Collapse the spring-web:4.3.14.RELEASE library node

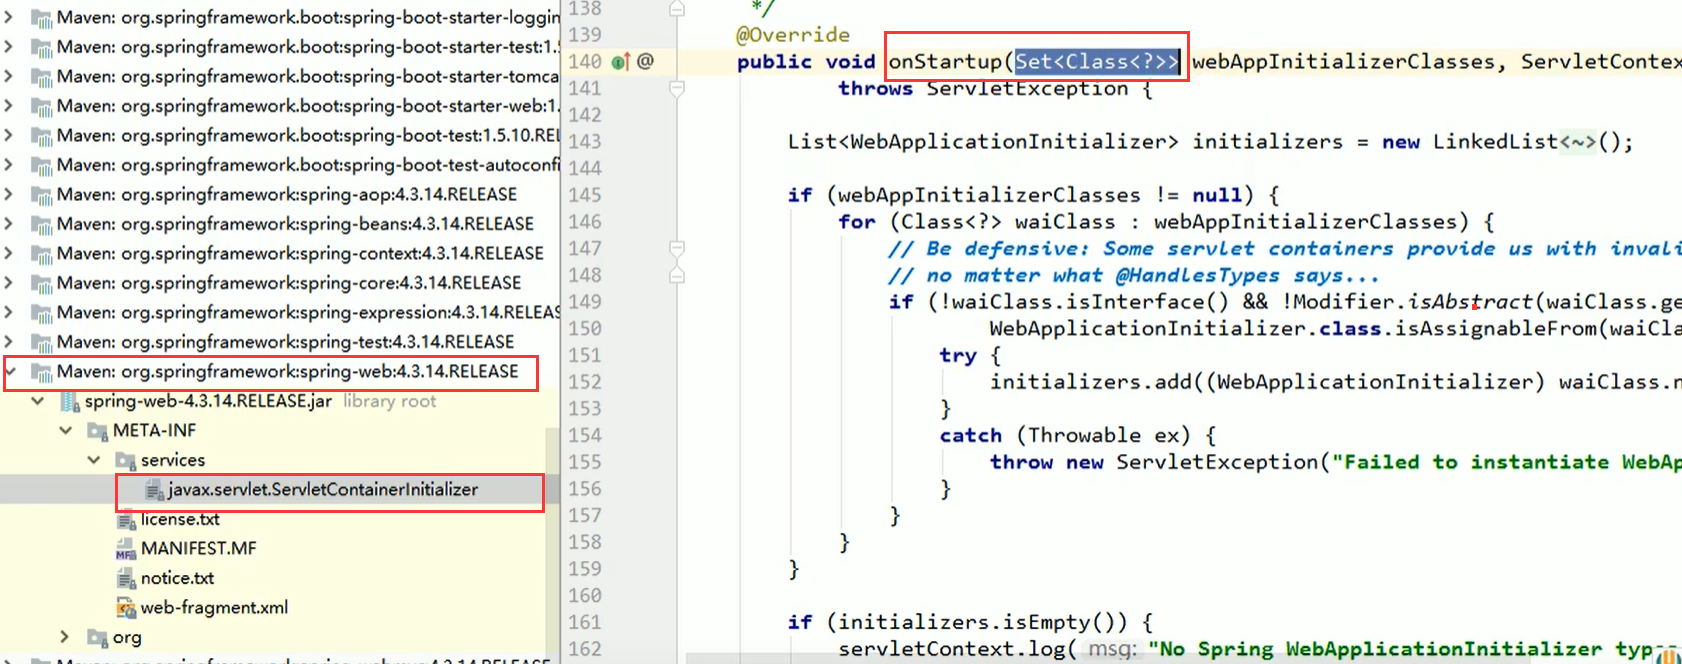(10, 372)
